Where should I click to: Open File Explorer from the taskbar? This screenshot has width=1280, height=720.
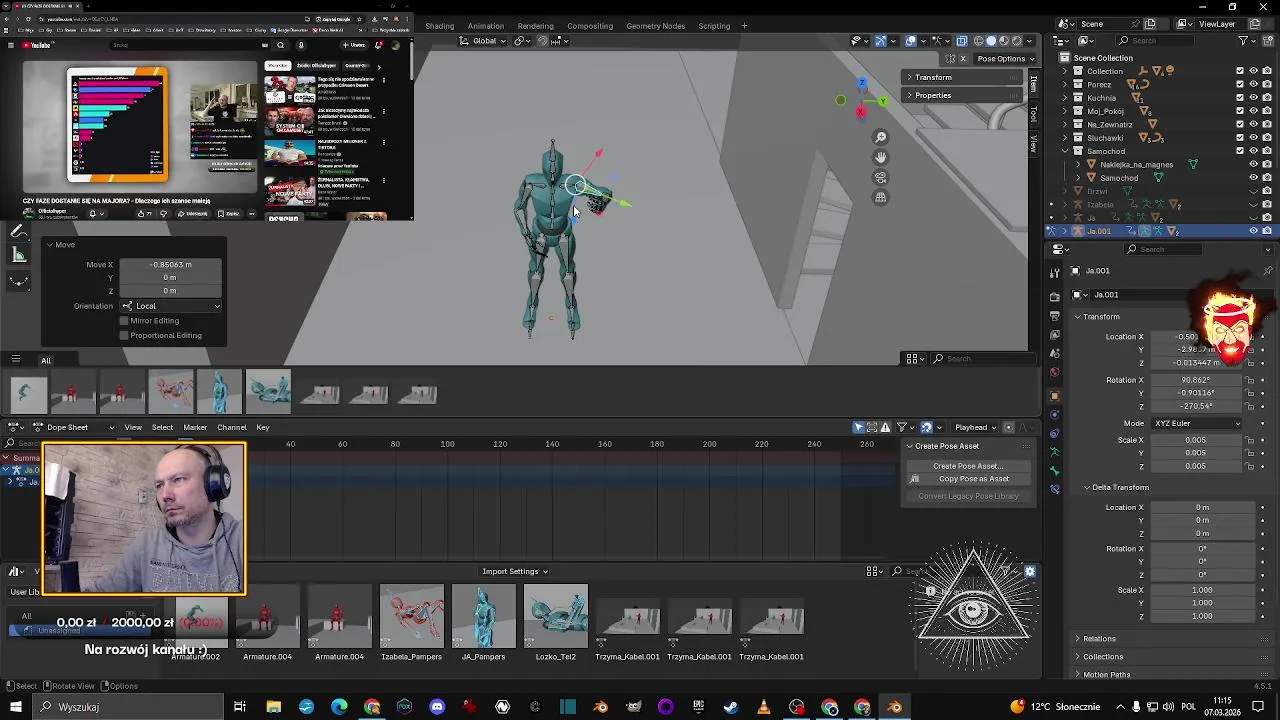click(273, 707)
